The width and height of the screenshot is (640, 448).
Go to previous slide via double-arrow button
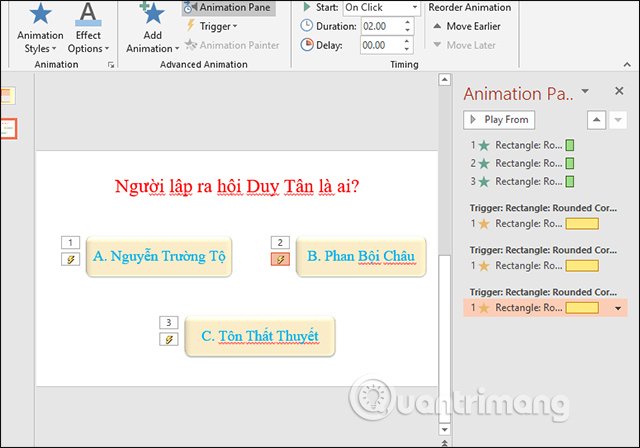[x=444, y=442]
